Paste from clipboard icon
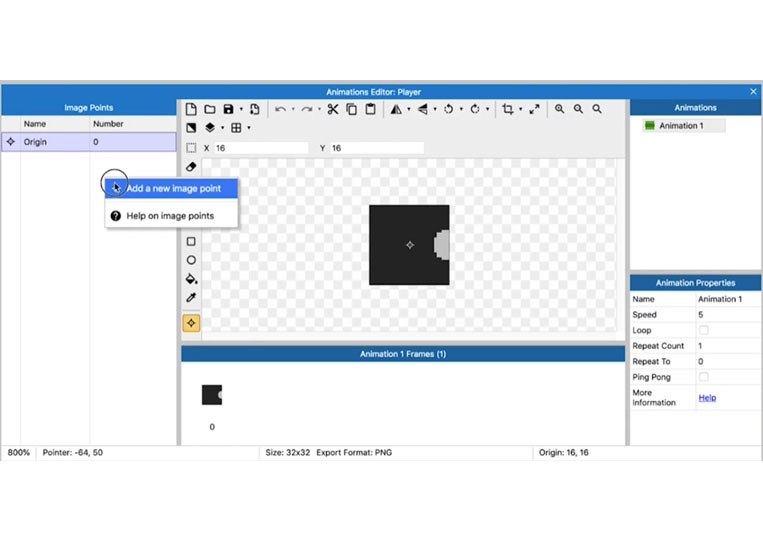 point(370,109)
